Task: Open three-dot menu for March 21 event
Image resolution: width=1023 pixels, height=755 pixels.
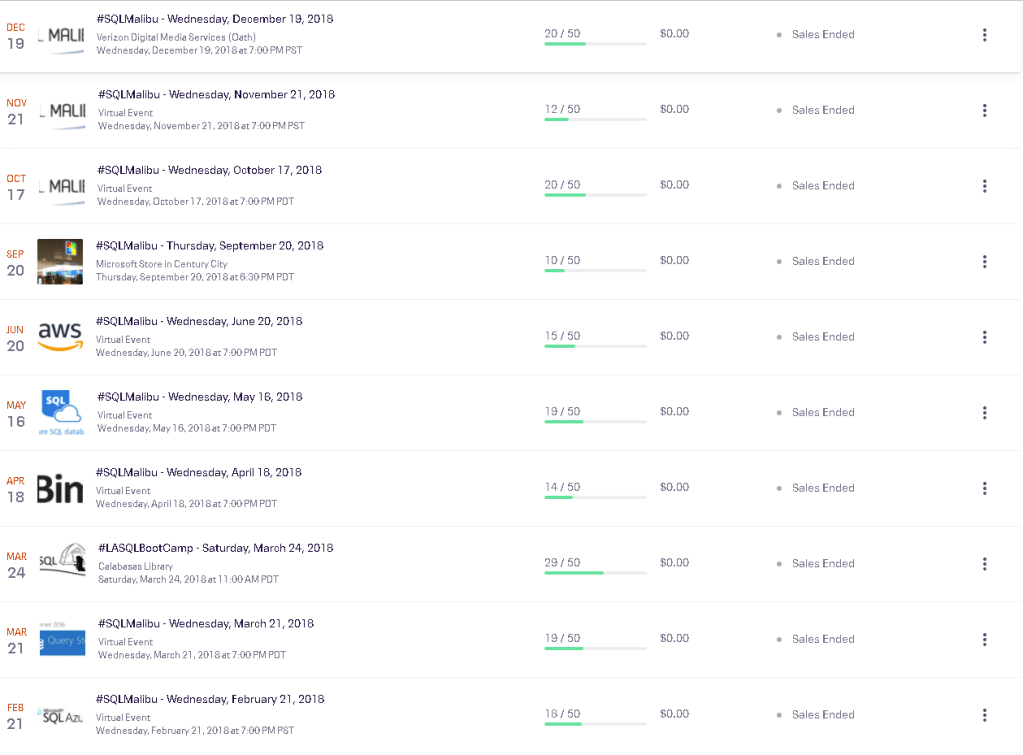Action: 984,639
